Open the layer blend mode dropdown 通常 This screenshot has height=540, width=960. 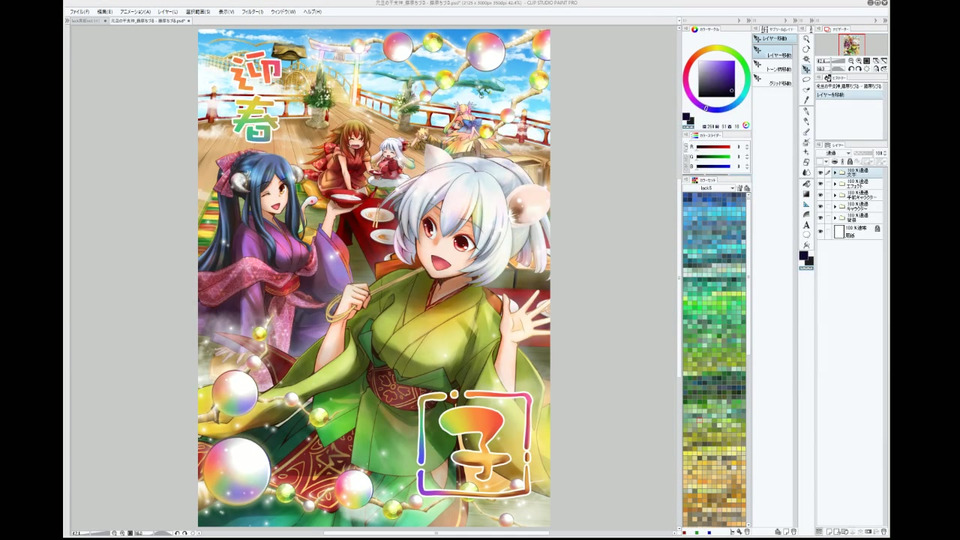tap(834, 153)
